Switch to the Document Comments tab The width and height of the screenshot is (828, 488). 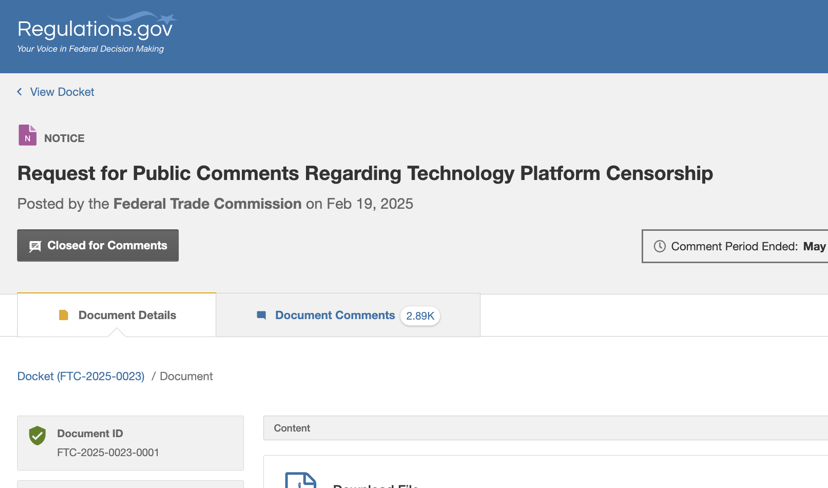334,315
